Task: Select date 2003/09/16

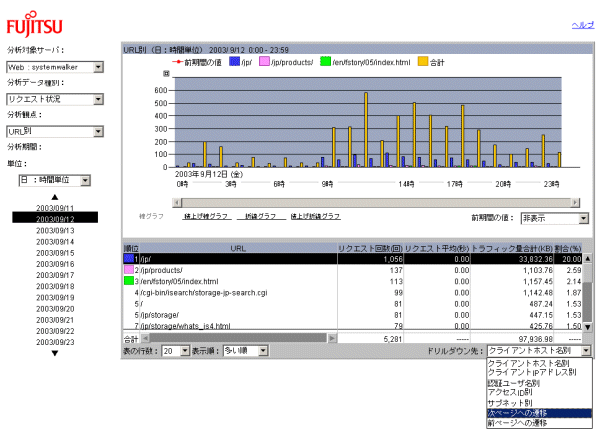Action: point(55,264)
